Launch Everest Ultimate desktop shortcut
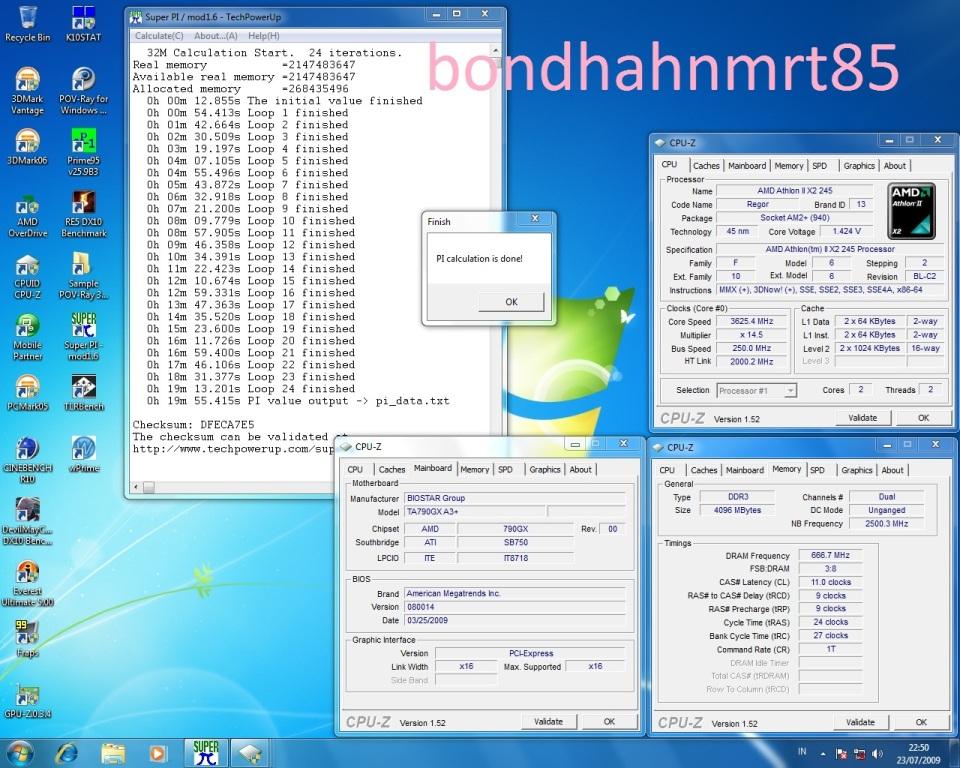 point(28,584)
